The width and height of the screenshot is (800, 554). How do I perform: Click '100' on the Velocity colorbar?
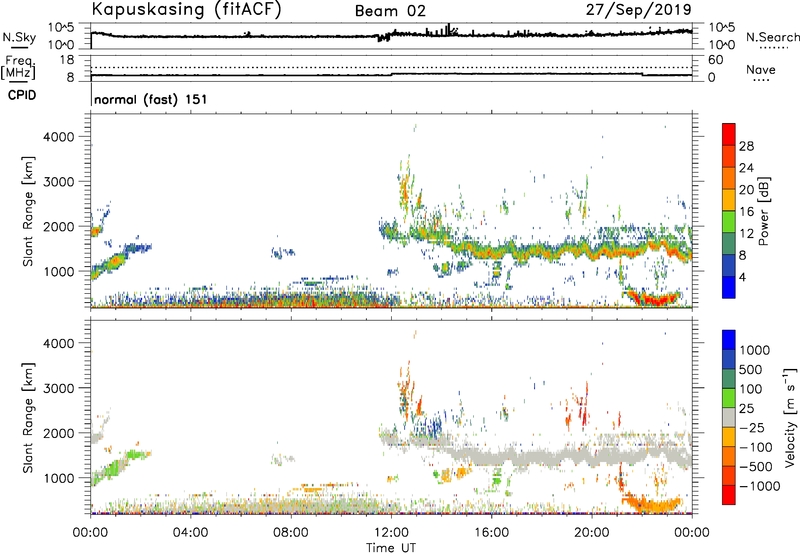pyautogui.click(x=753, y=389)
